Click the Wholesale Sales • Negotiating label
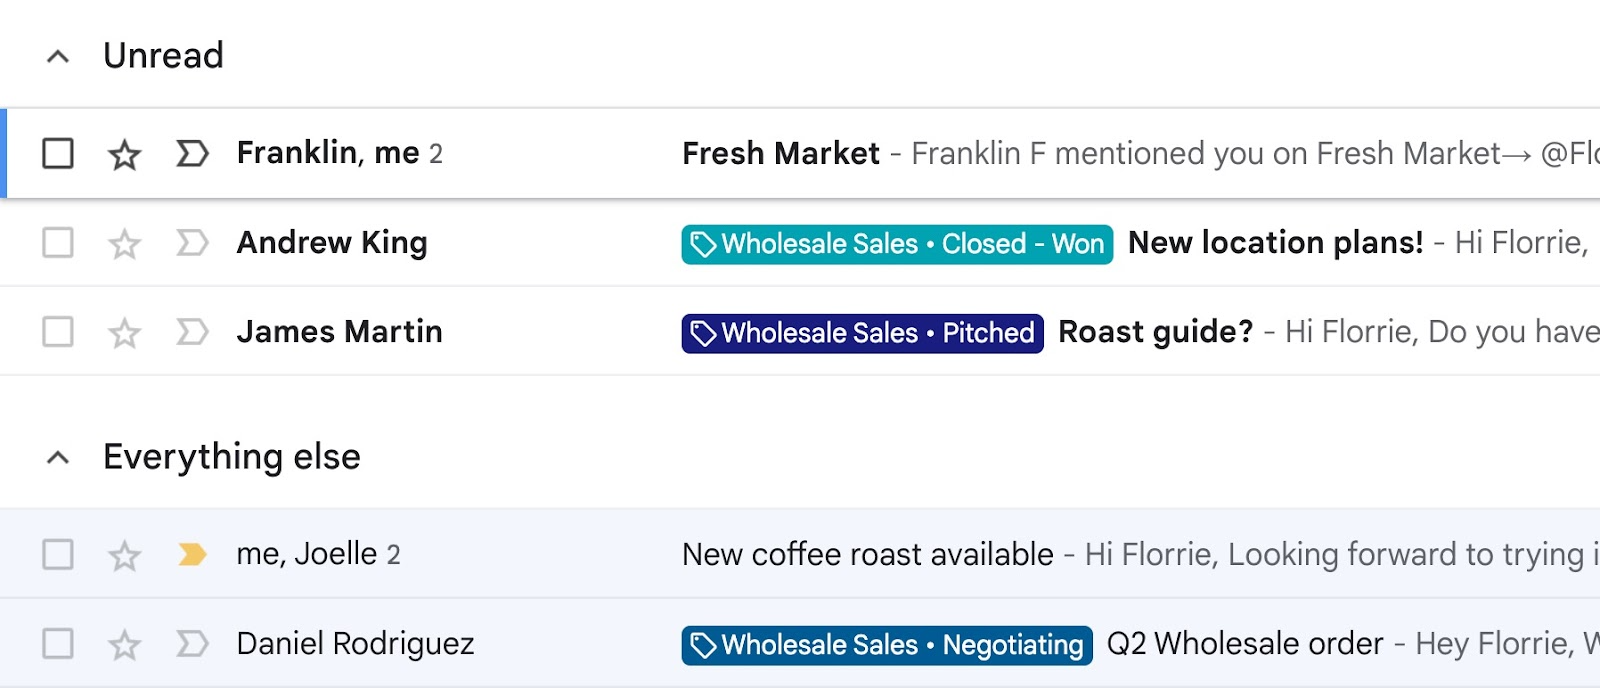This screenshot has height=688, width=1600. (x=887, y=645)
